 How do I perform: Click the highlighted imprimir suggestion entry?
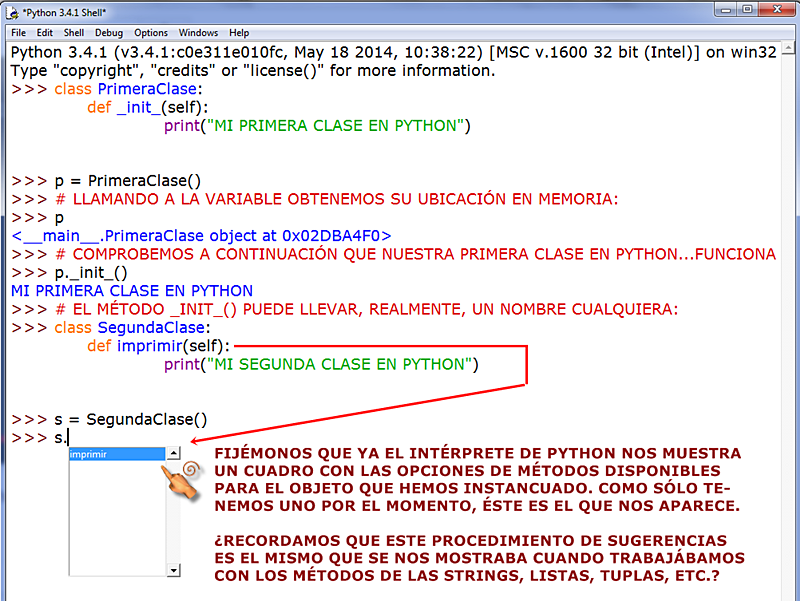(x=100, y=451)
